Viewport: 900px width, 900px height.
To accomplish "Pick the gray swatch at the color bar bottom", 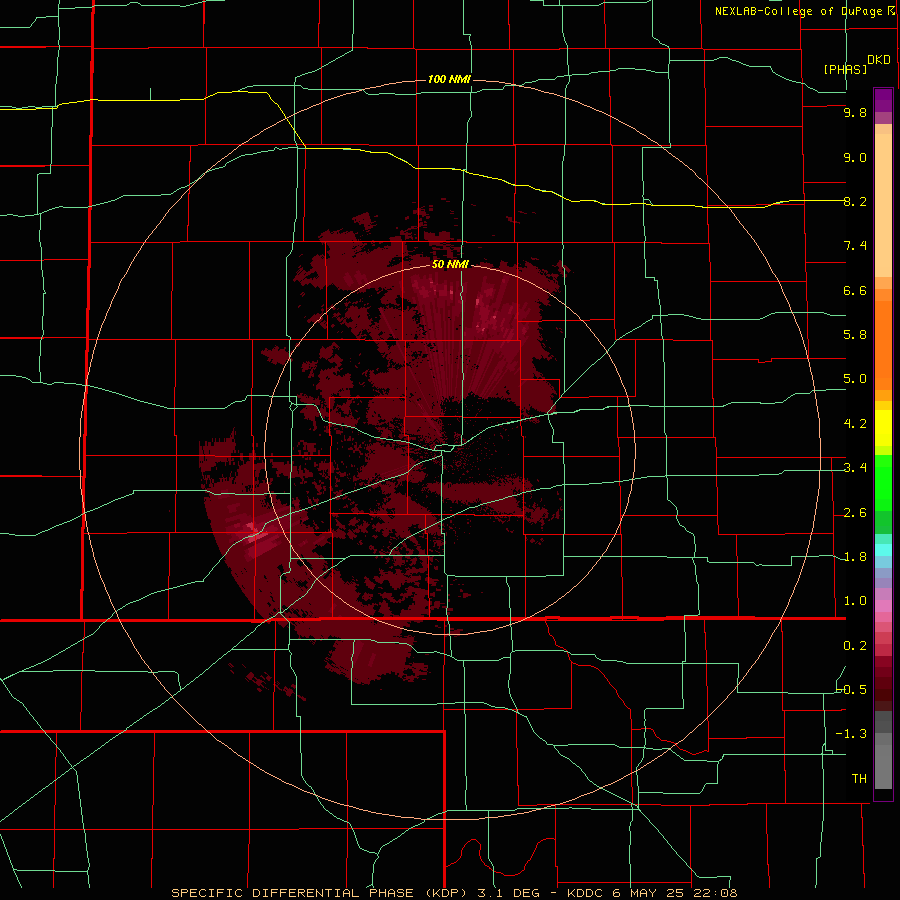I will tap(883, 766).
